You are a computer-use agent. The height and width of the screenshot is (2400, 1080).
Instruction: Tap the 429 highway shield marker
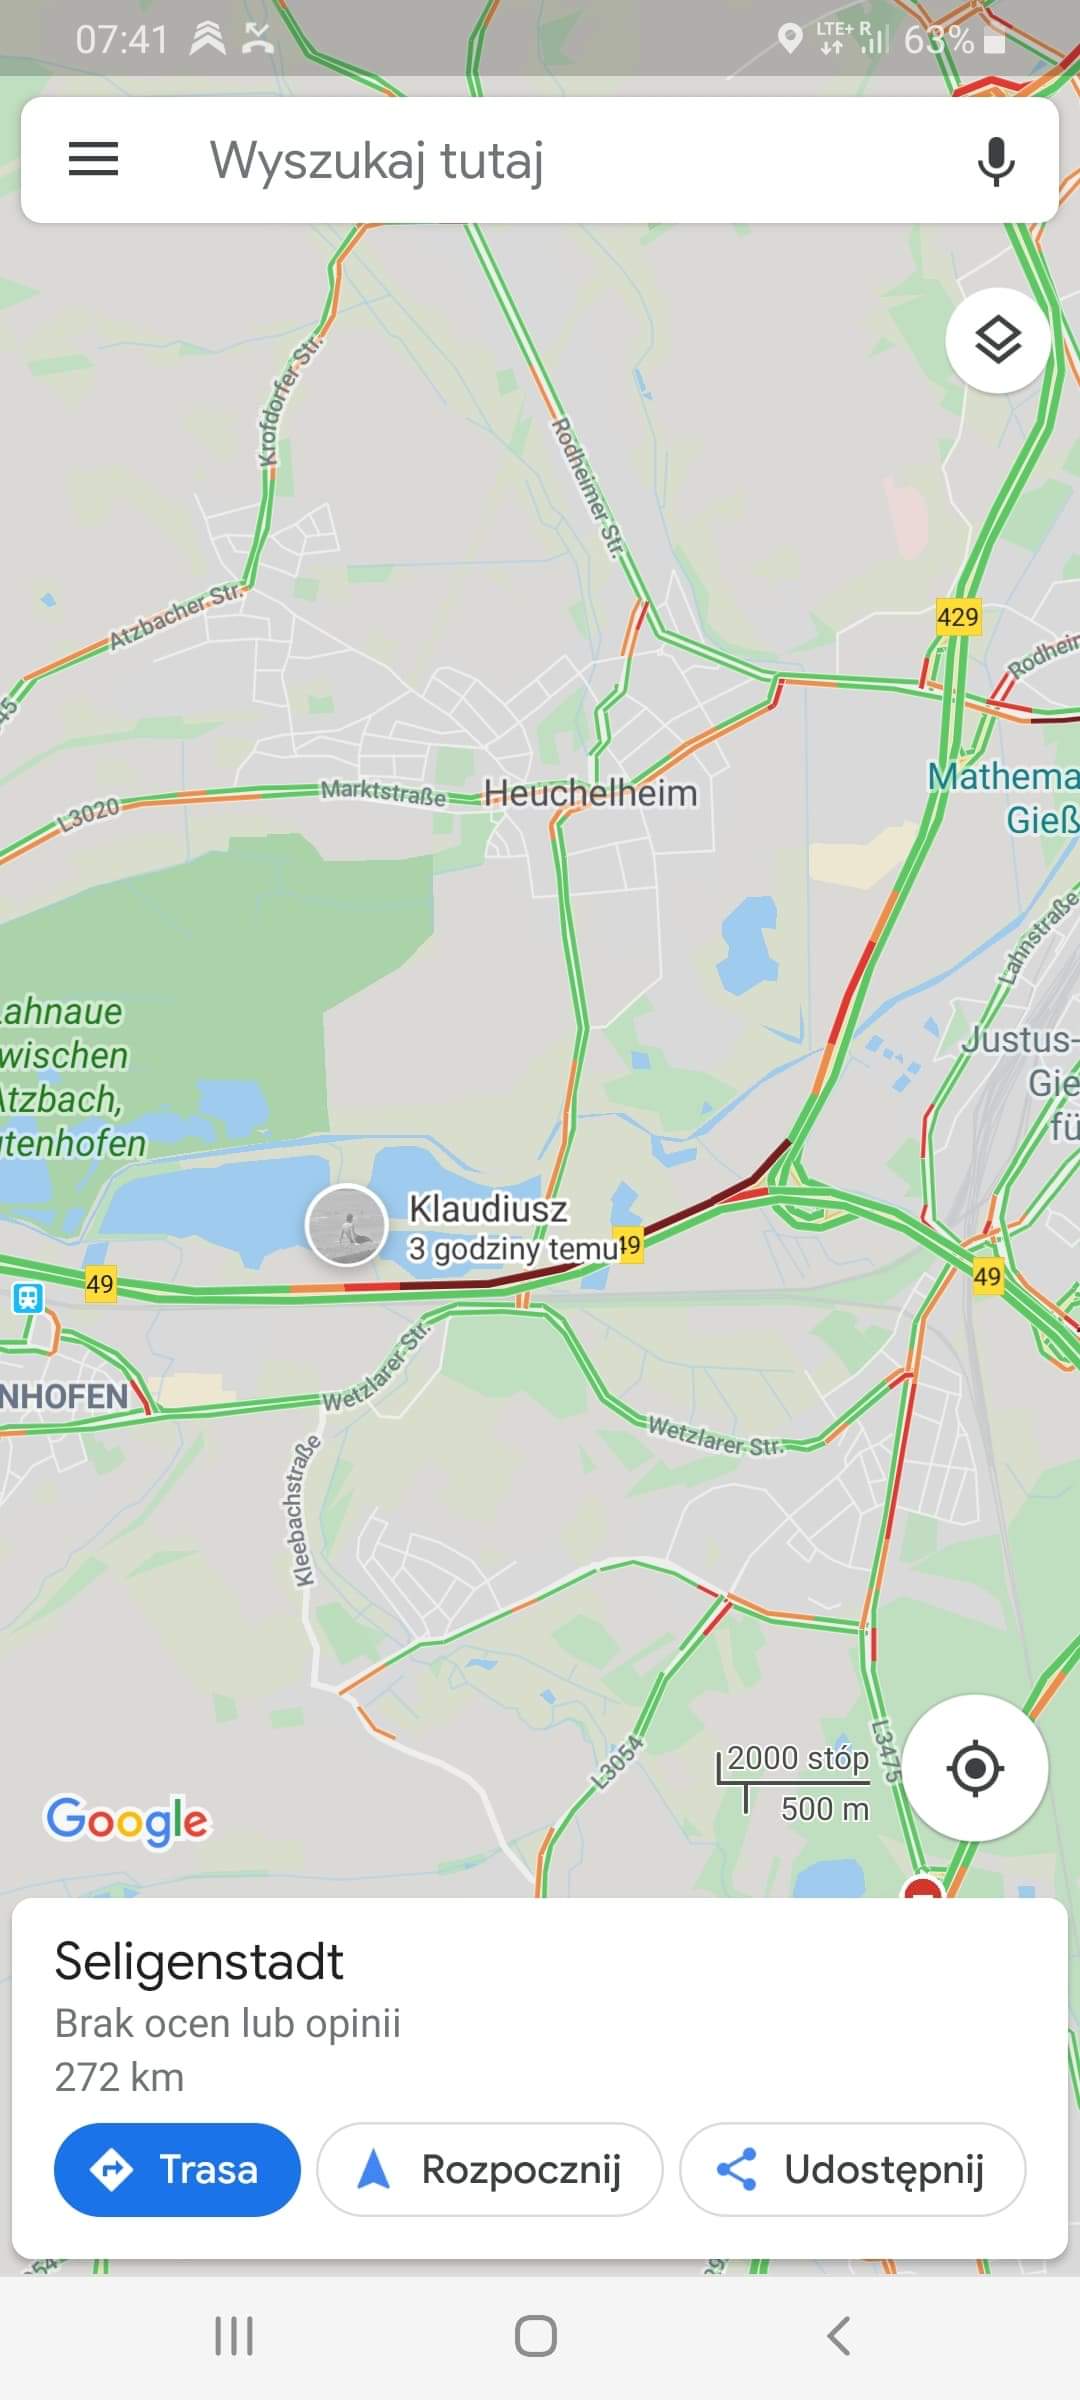coord(958,617)
